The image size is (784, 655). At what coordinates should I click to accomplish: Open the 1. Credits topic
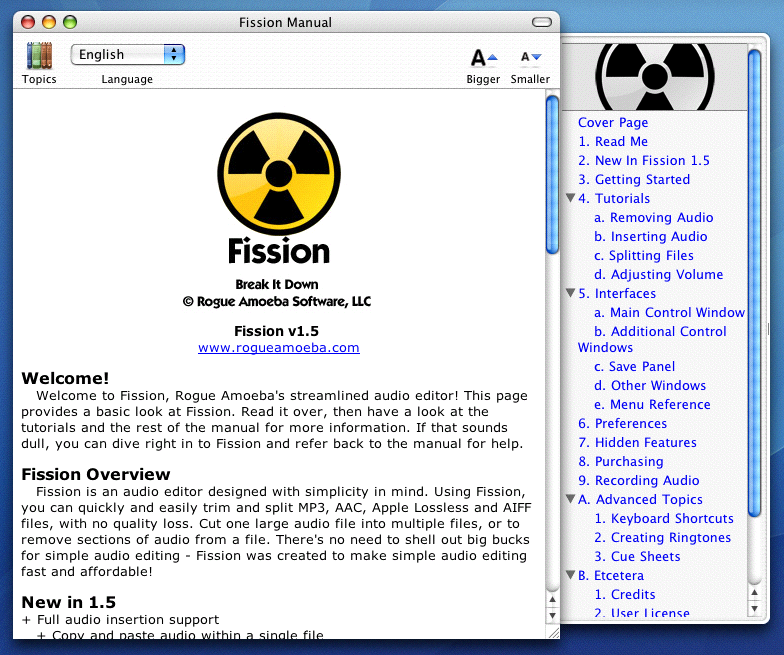tap(624, 594)
